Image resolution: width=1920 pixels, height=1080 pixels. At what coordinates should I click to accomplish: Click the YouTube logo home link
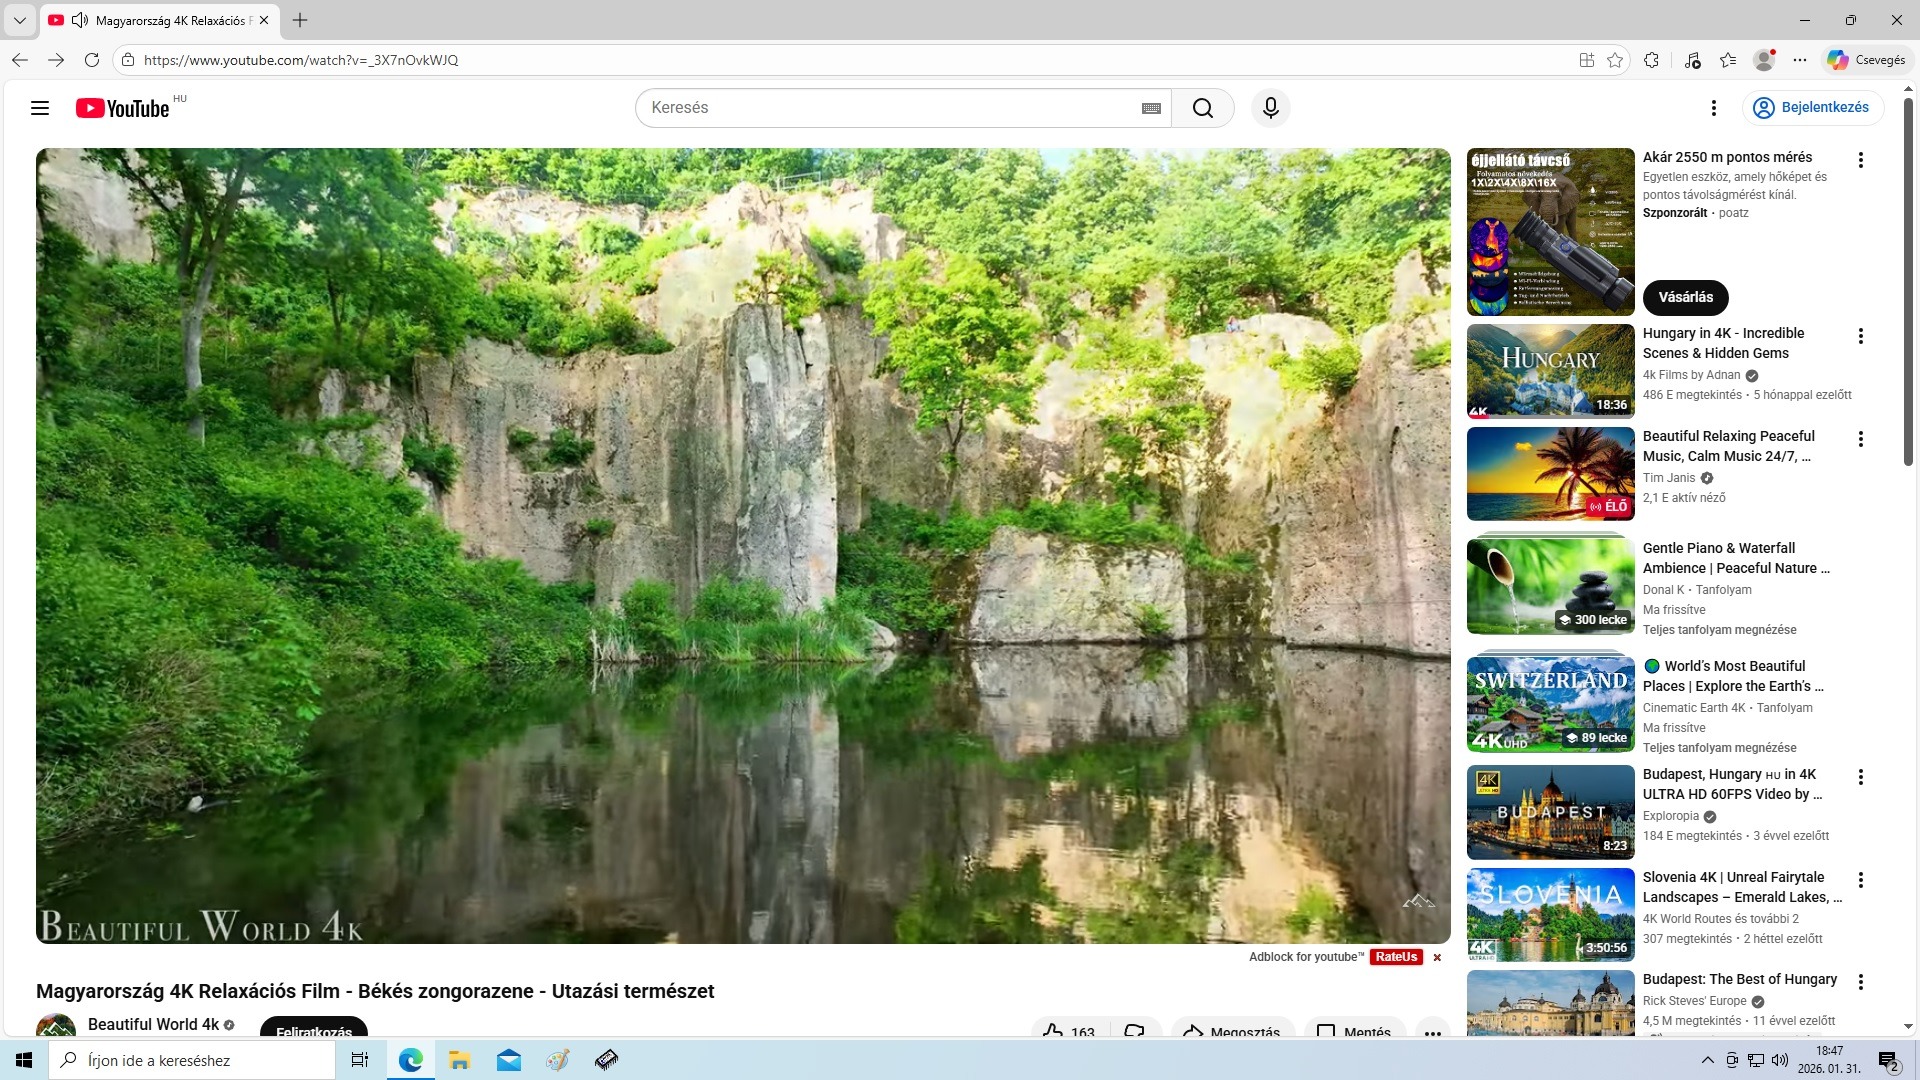[x=122, y=108]
